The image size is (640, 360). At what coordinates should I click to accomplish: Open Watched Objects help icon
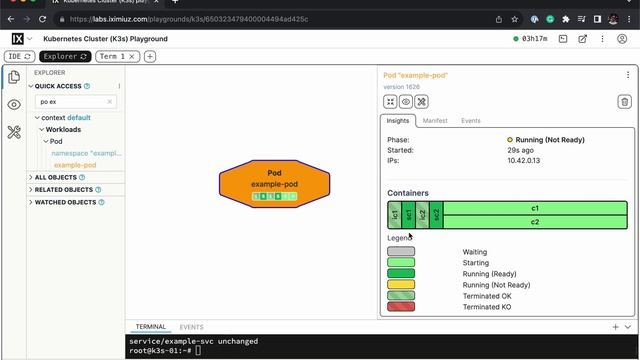point(101,202)
